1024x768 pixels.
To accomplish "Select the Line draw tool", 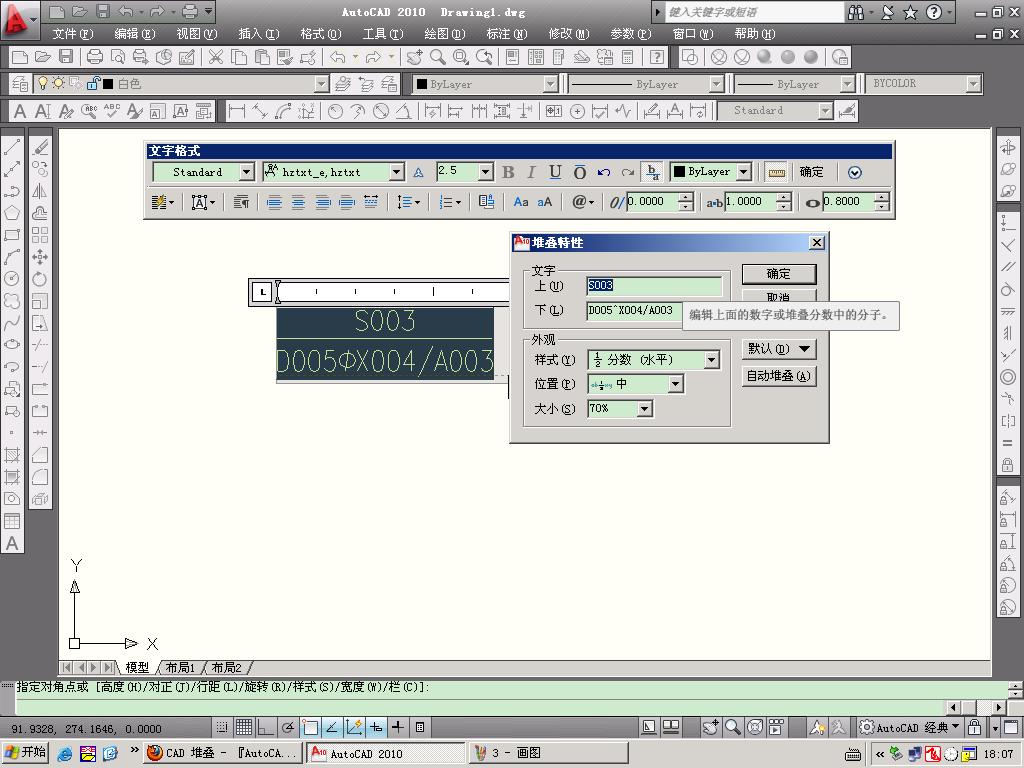I will tap(12, 146).
